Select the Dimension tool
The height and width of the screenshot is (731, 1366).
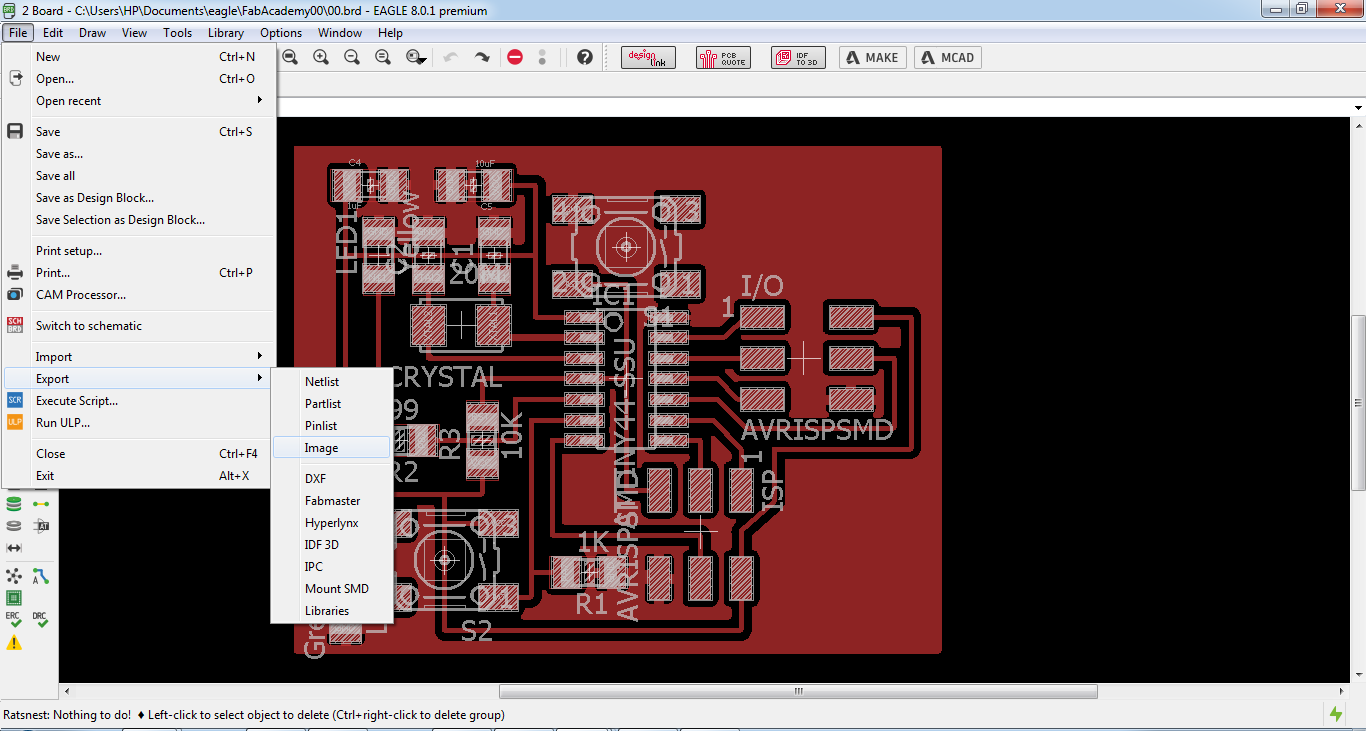(14, 548)
